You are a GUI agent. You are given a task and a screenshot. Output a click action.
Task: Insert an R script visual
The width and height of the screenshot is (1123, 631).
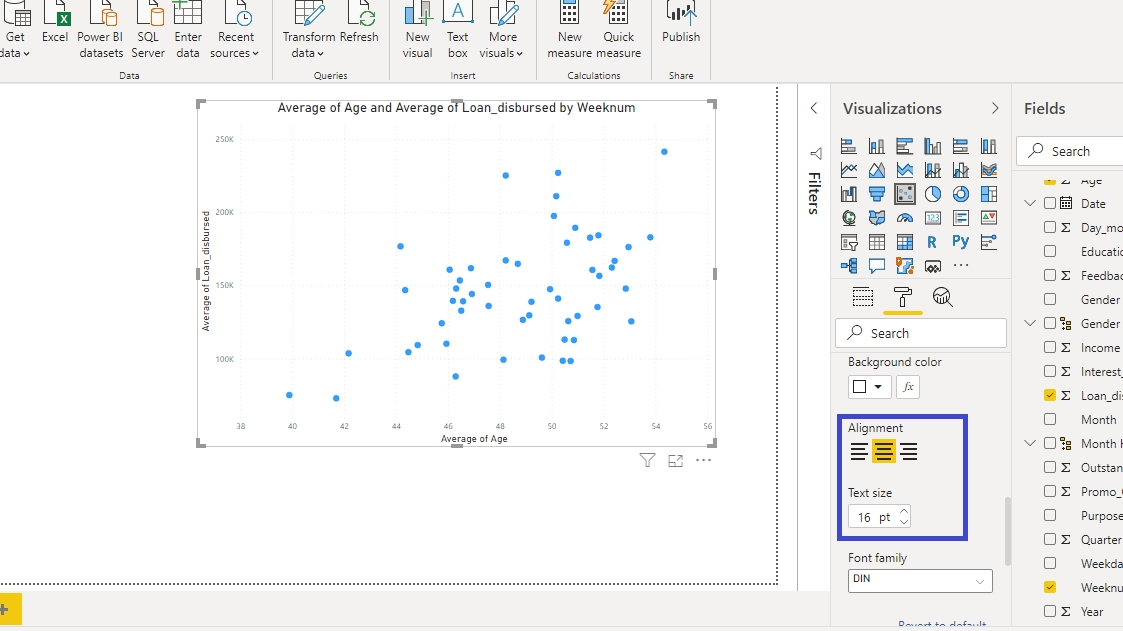[933, 242]
